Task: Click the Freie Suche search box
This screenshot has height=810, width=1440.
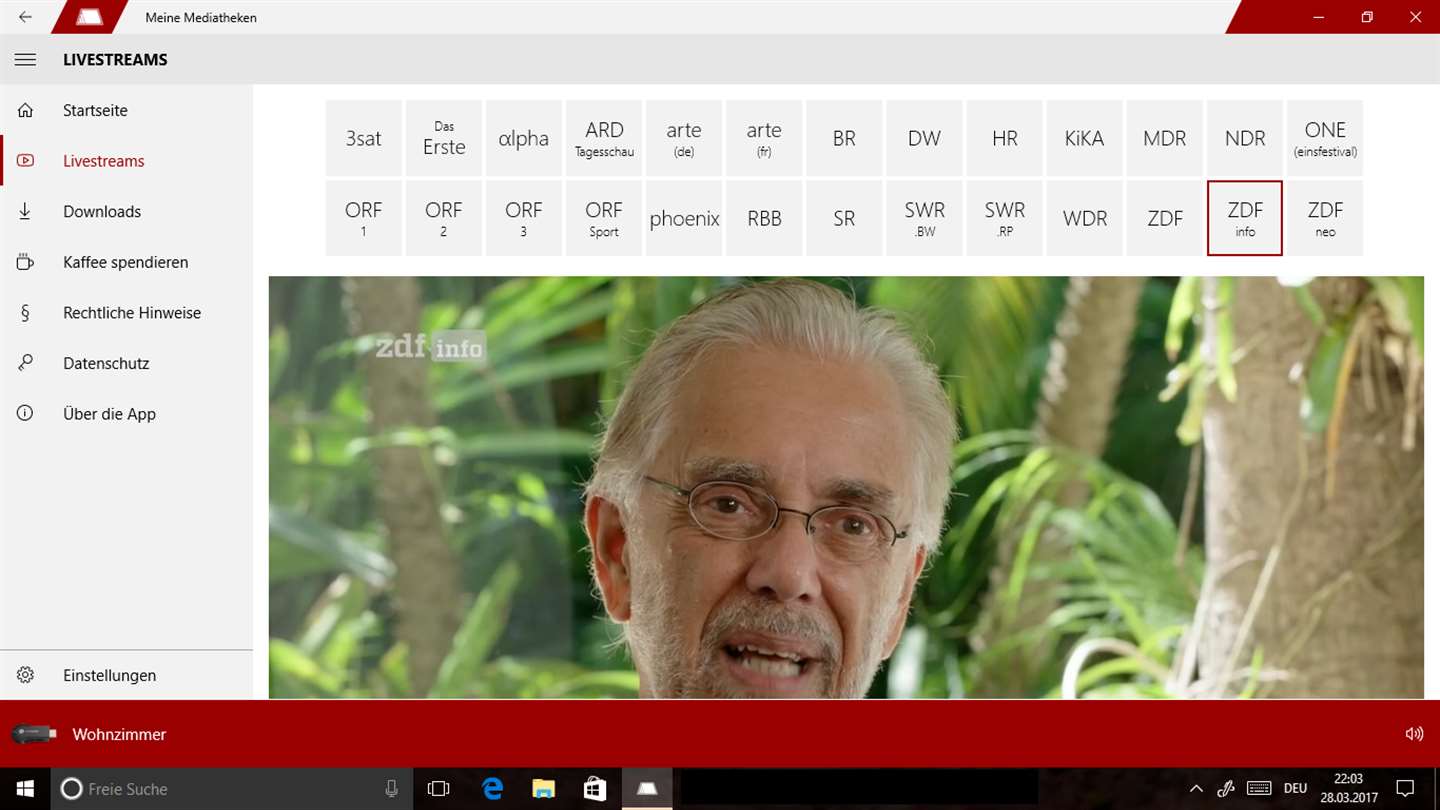Action: click(x=230, y=789)
